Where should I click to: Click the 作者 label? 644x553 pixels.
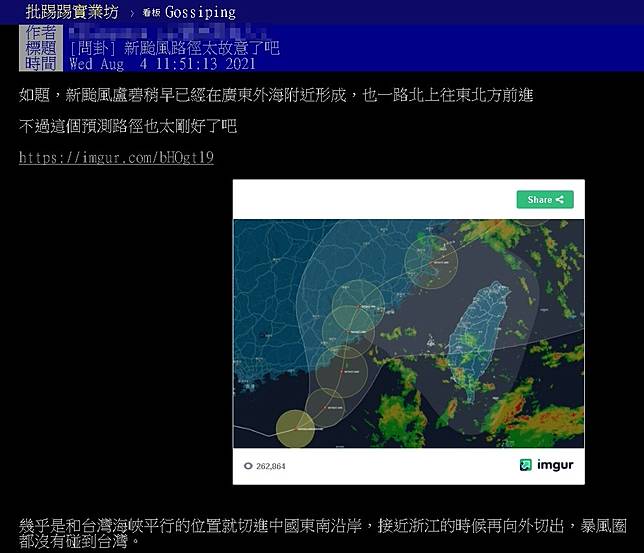[x=41, y=32]
